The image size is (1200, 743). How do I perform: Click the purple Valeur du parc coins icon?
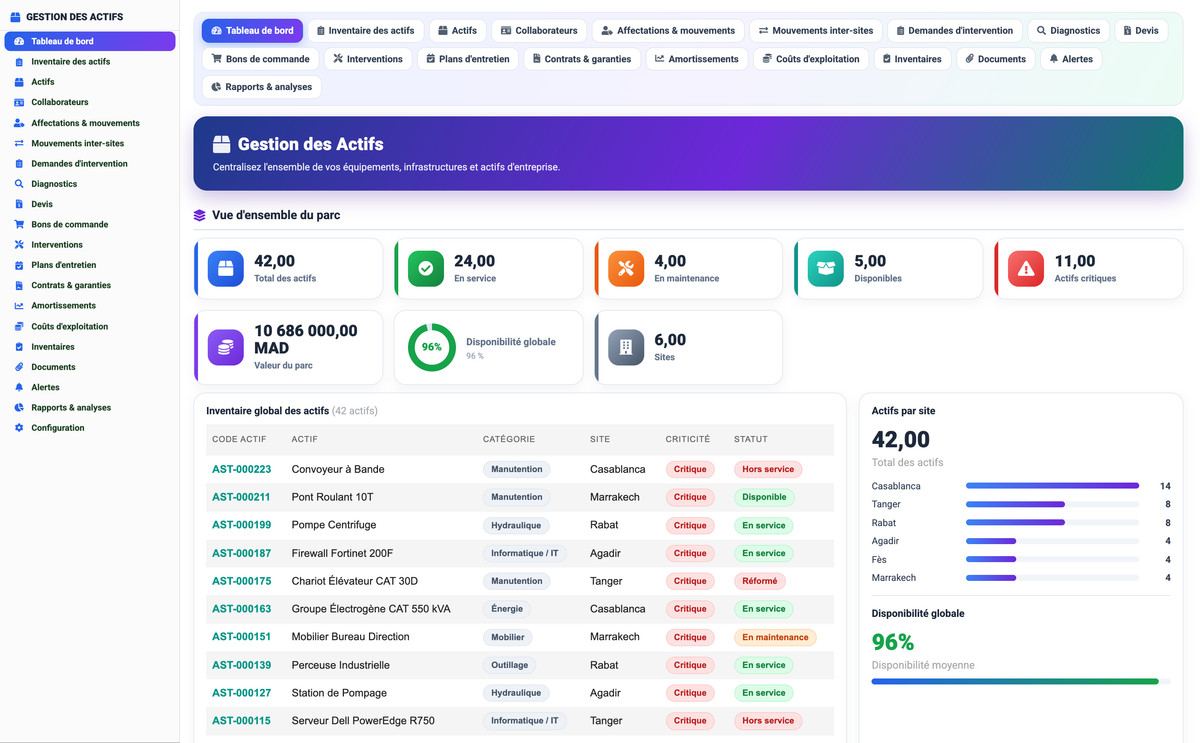point(226,347)
